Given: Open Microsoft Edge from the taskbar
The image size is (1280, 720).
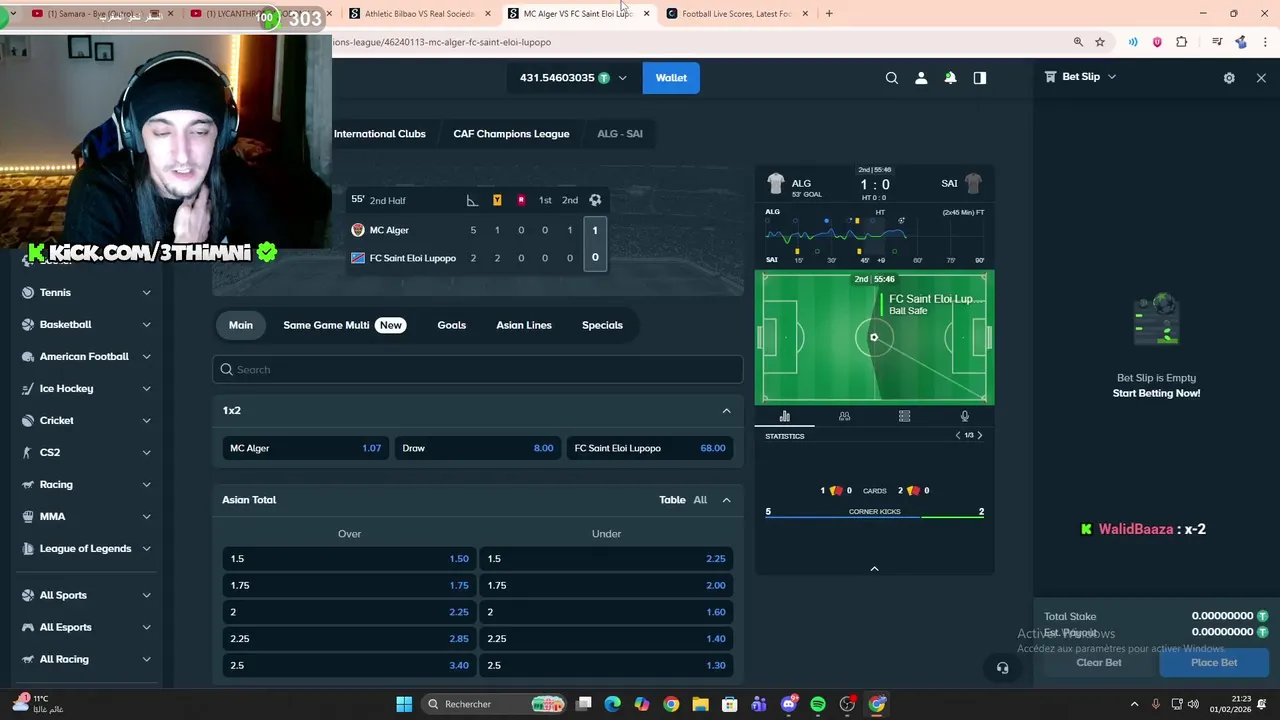Looking at the screenshot, I should [x=612, y=704].
